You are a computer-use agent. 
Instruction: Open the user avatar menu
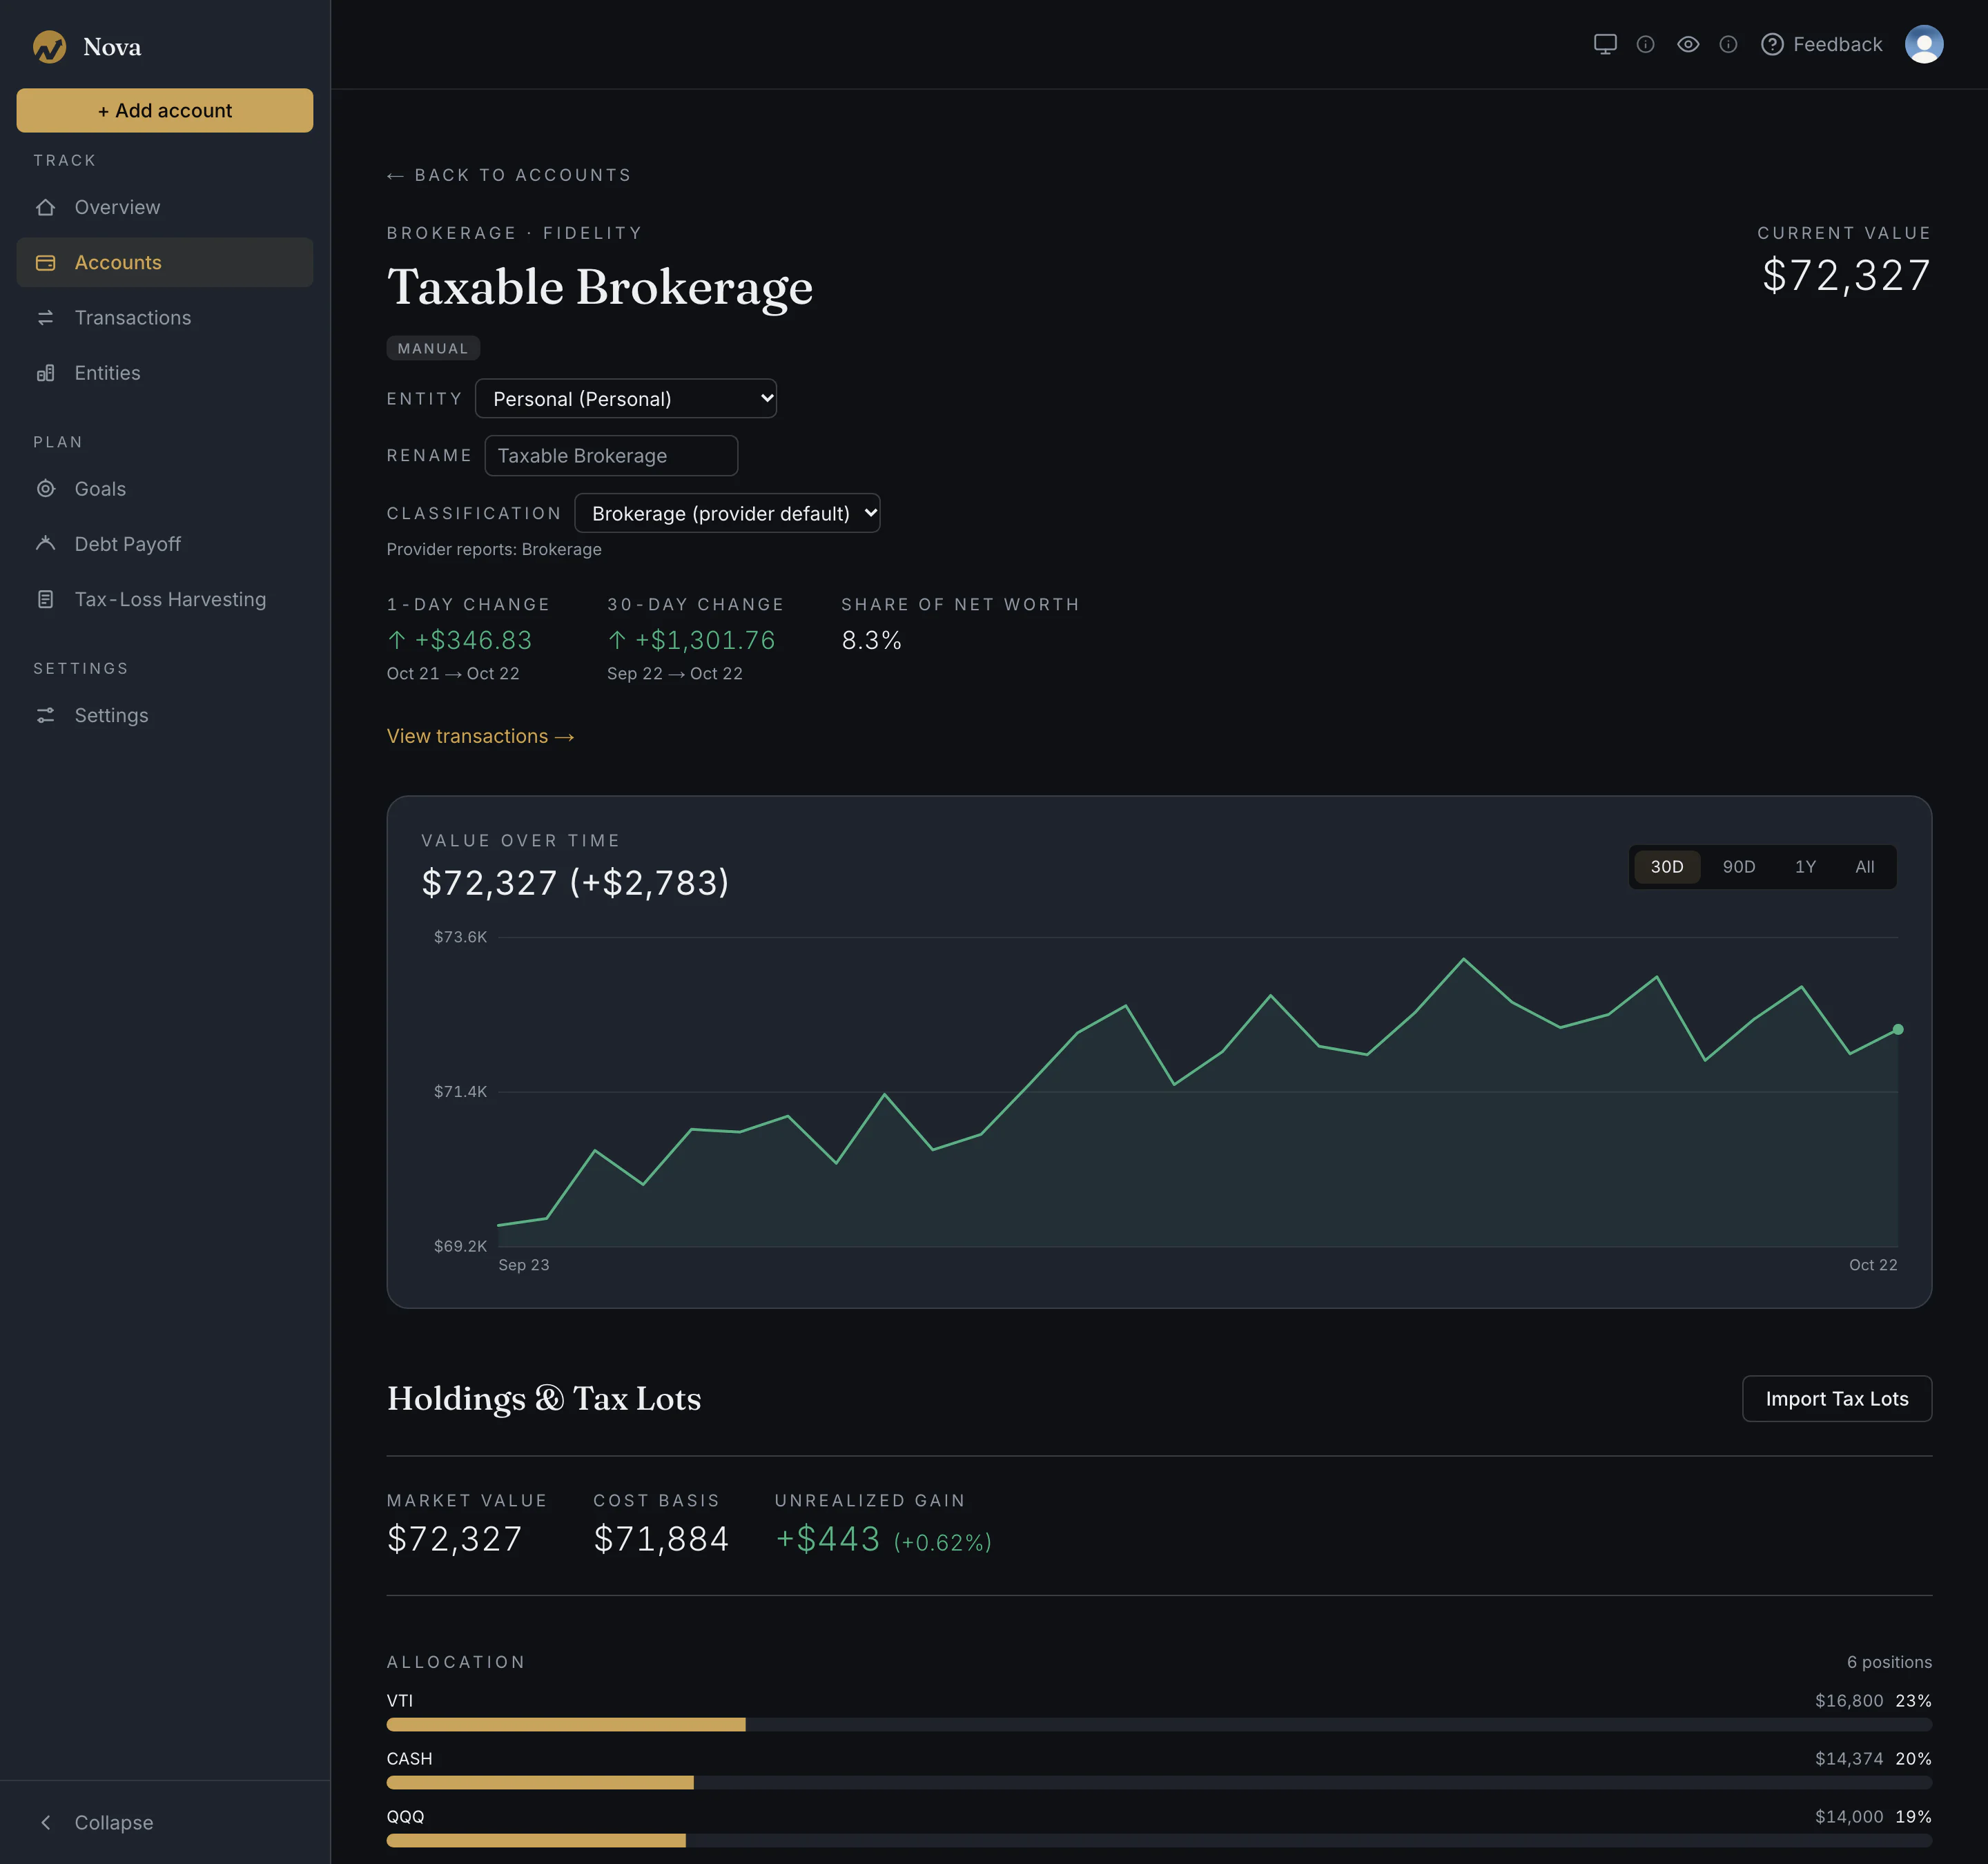tap(1924, 44)
